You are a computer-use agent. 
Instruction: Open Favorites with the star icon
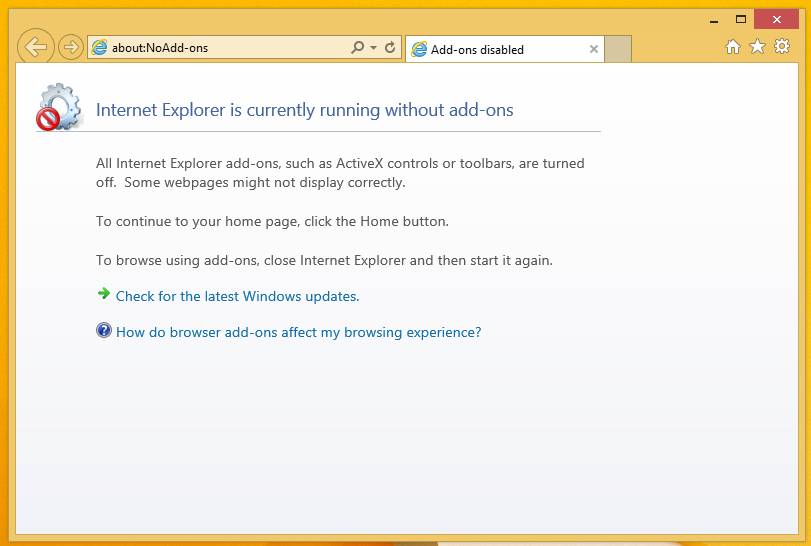[757, 47]
